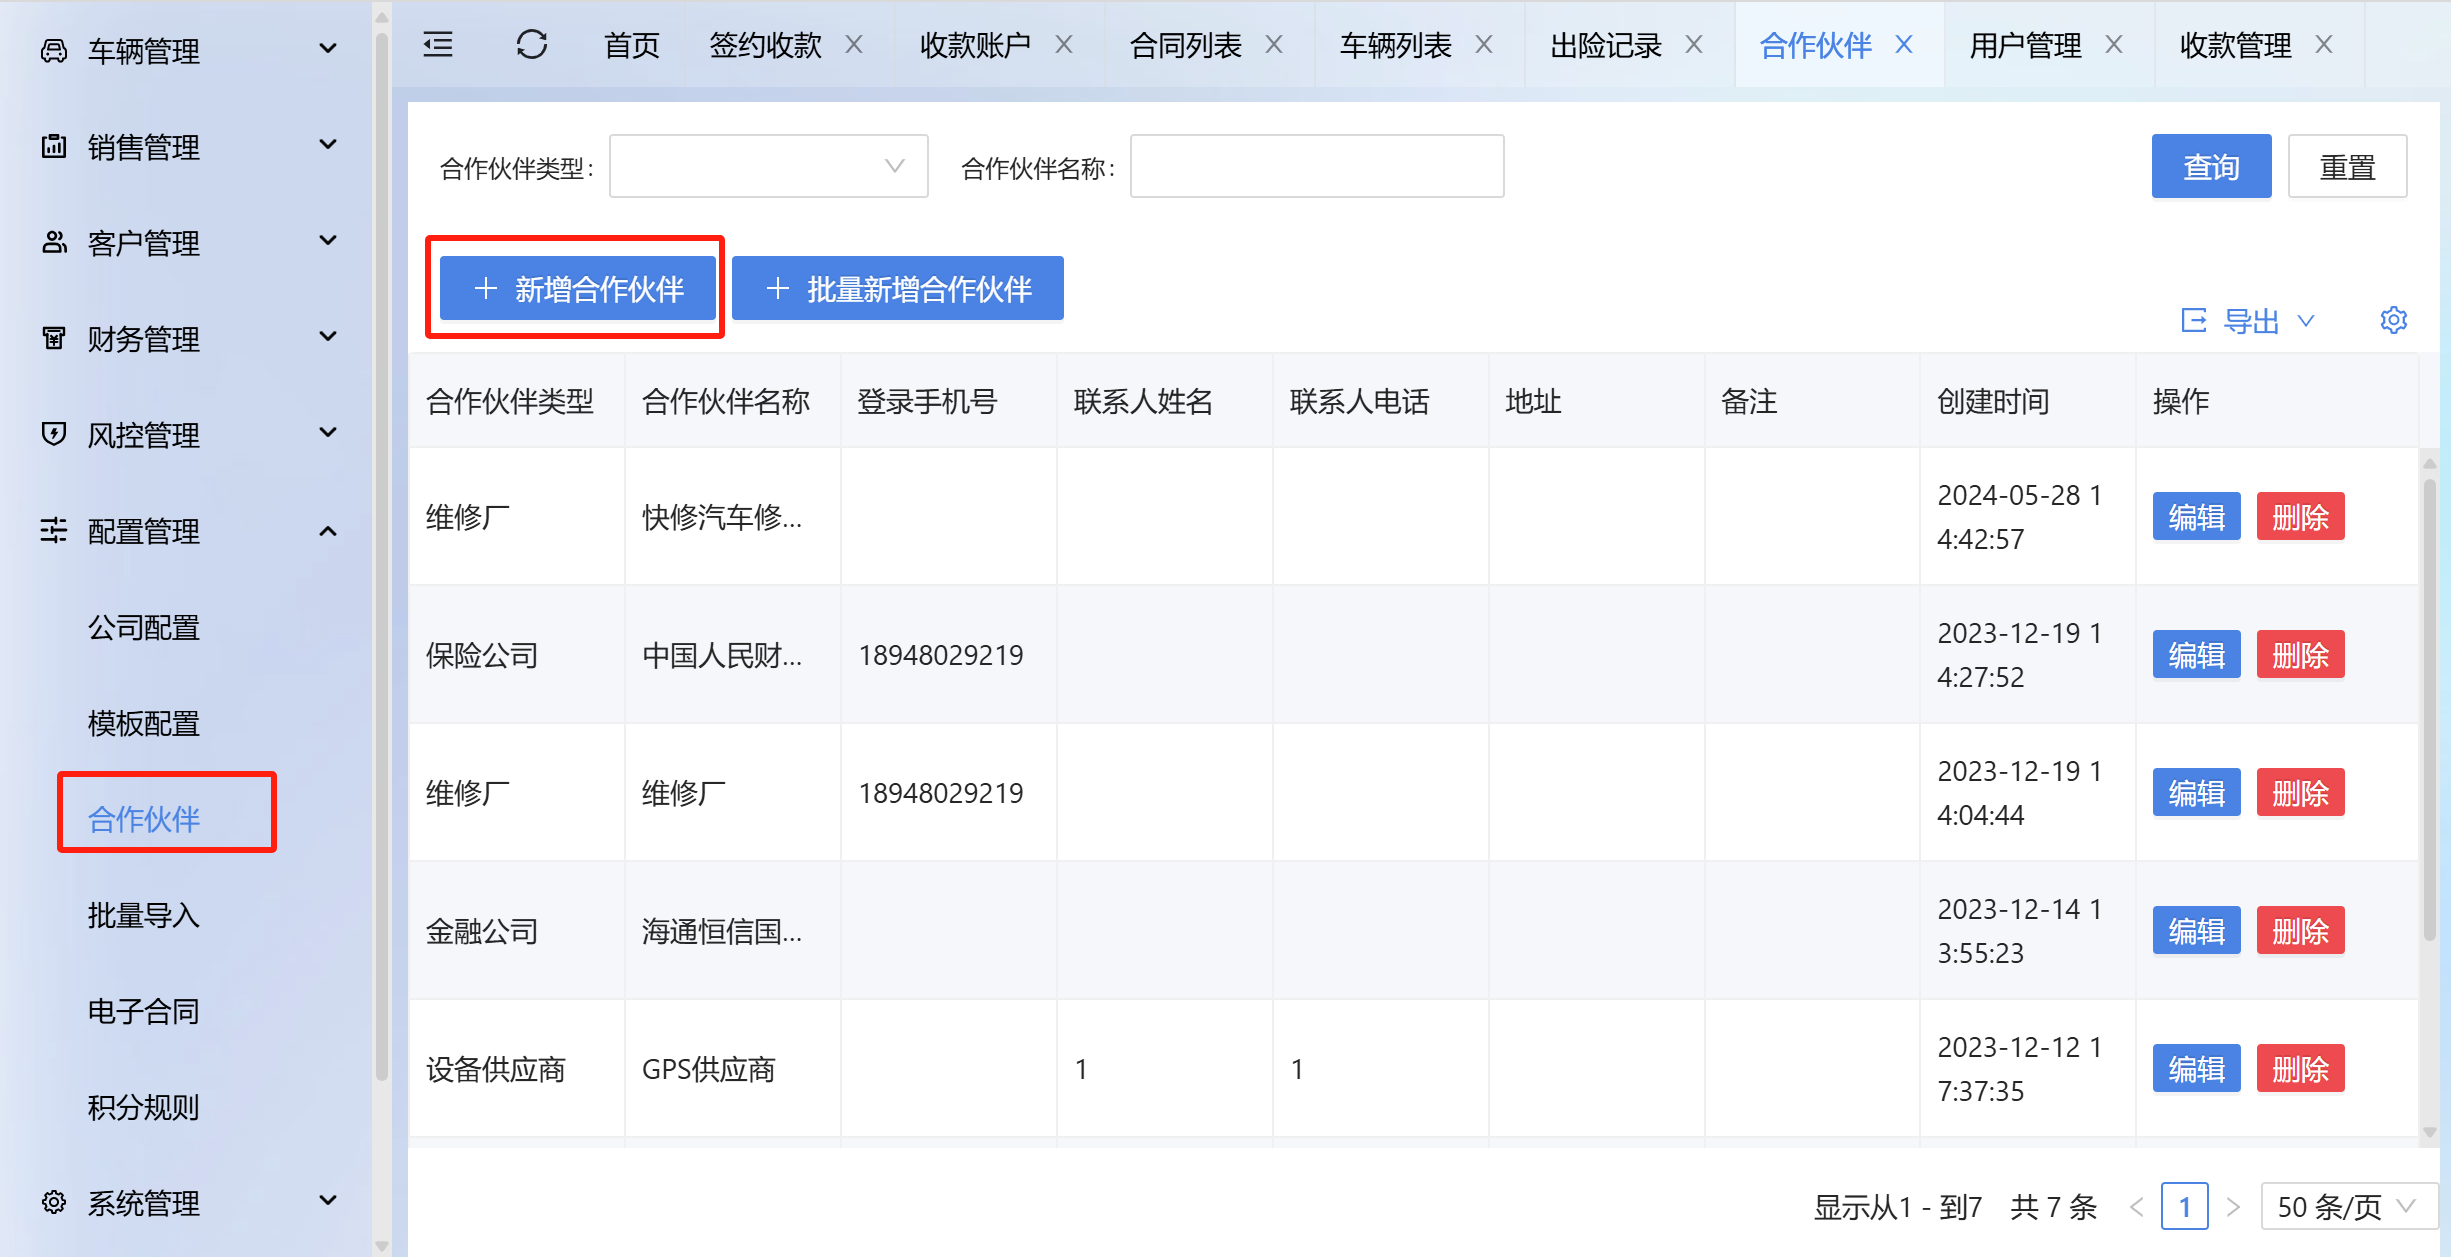Image resolution: width=2451 pixels, height=1257 pixels.
Task: Open the 50 条/页 page size dropdown
Action: click(2346, 1207)
